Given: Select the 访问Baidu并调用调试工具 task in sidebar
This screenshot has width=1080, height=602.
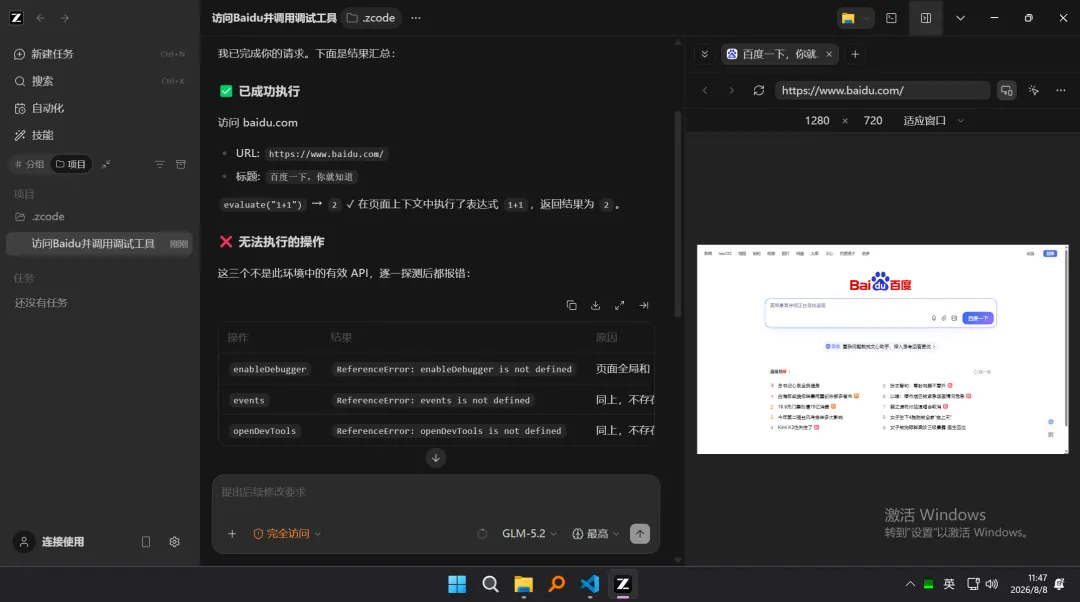Looking at the screenshot, I should point(99,244).
